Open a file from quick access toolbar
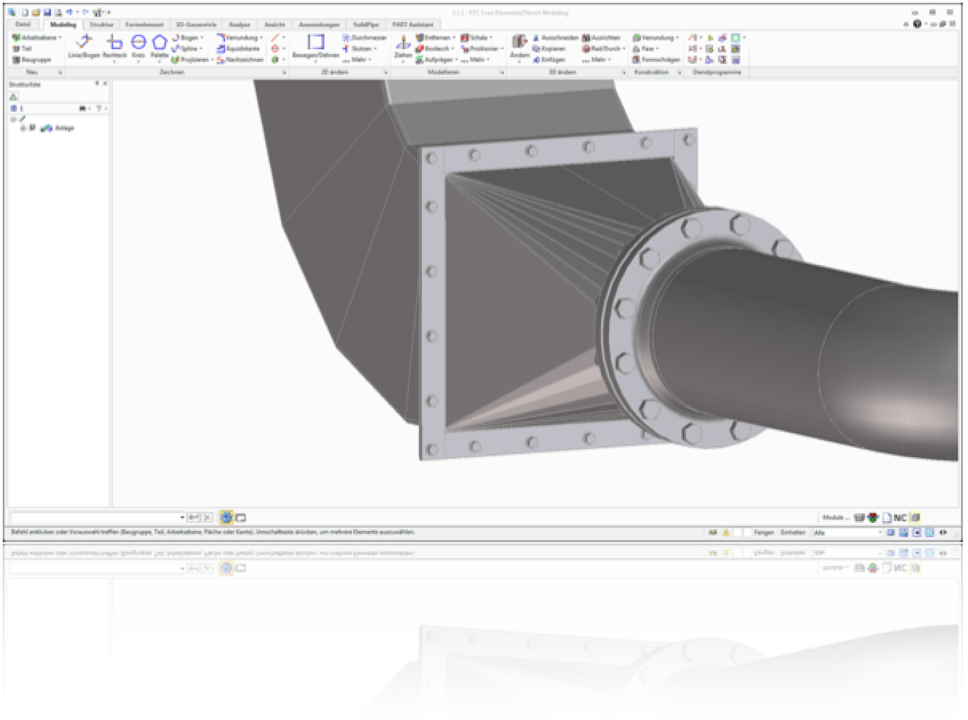Viewport: 968px width, 720px height. (x=36, y=12)
